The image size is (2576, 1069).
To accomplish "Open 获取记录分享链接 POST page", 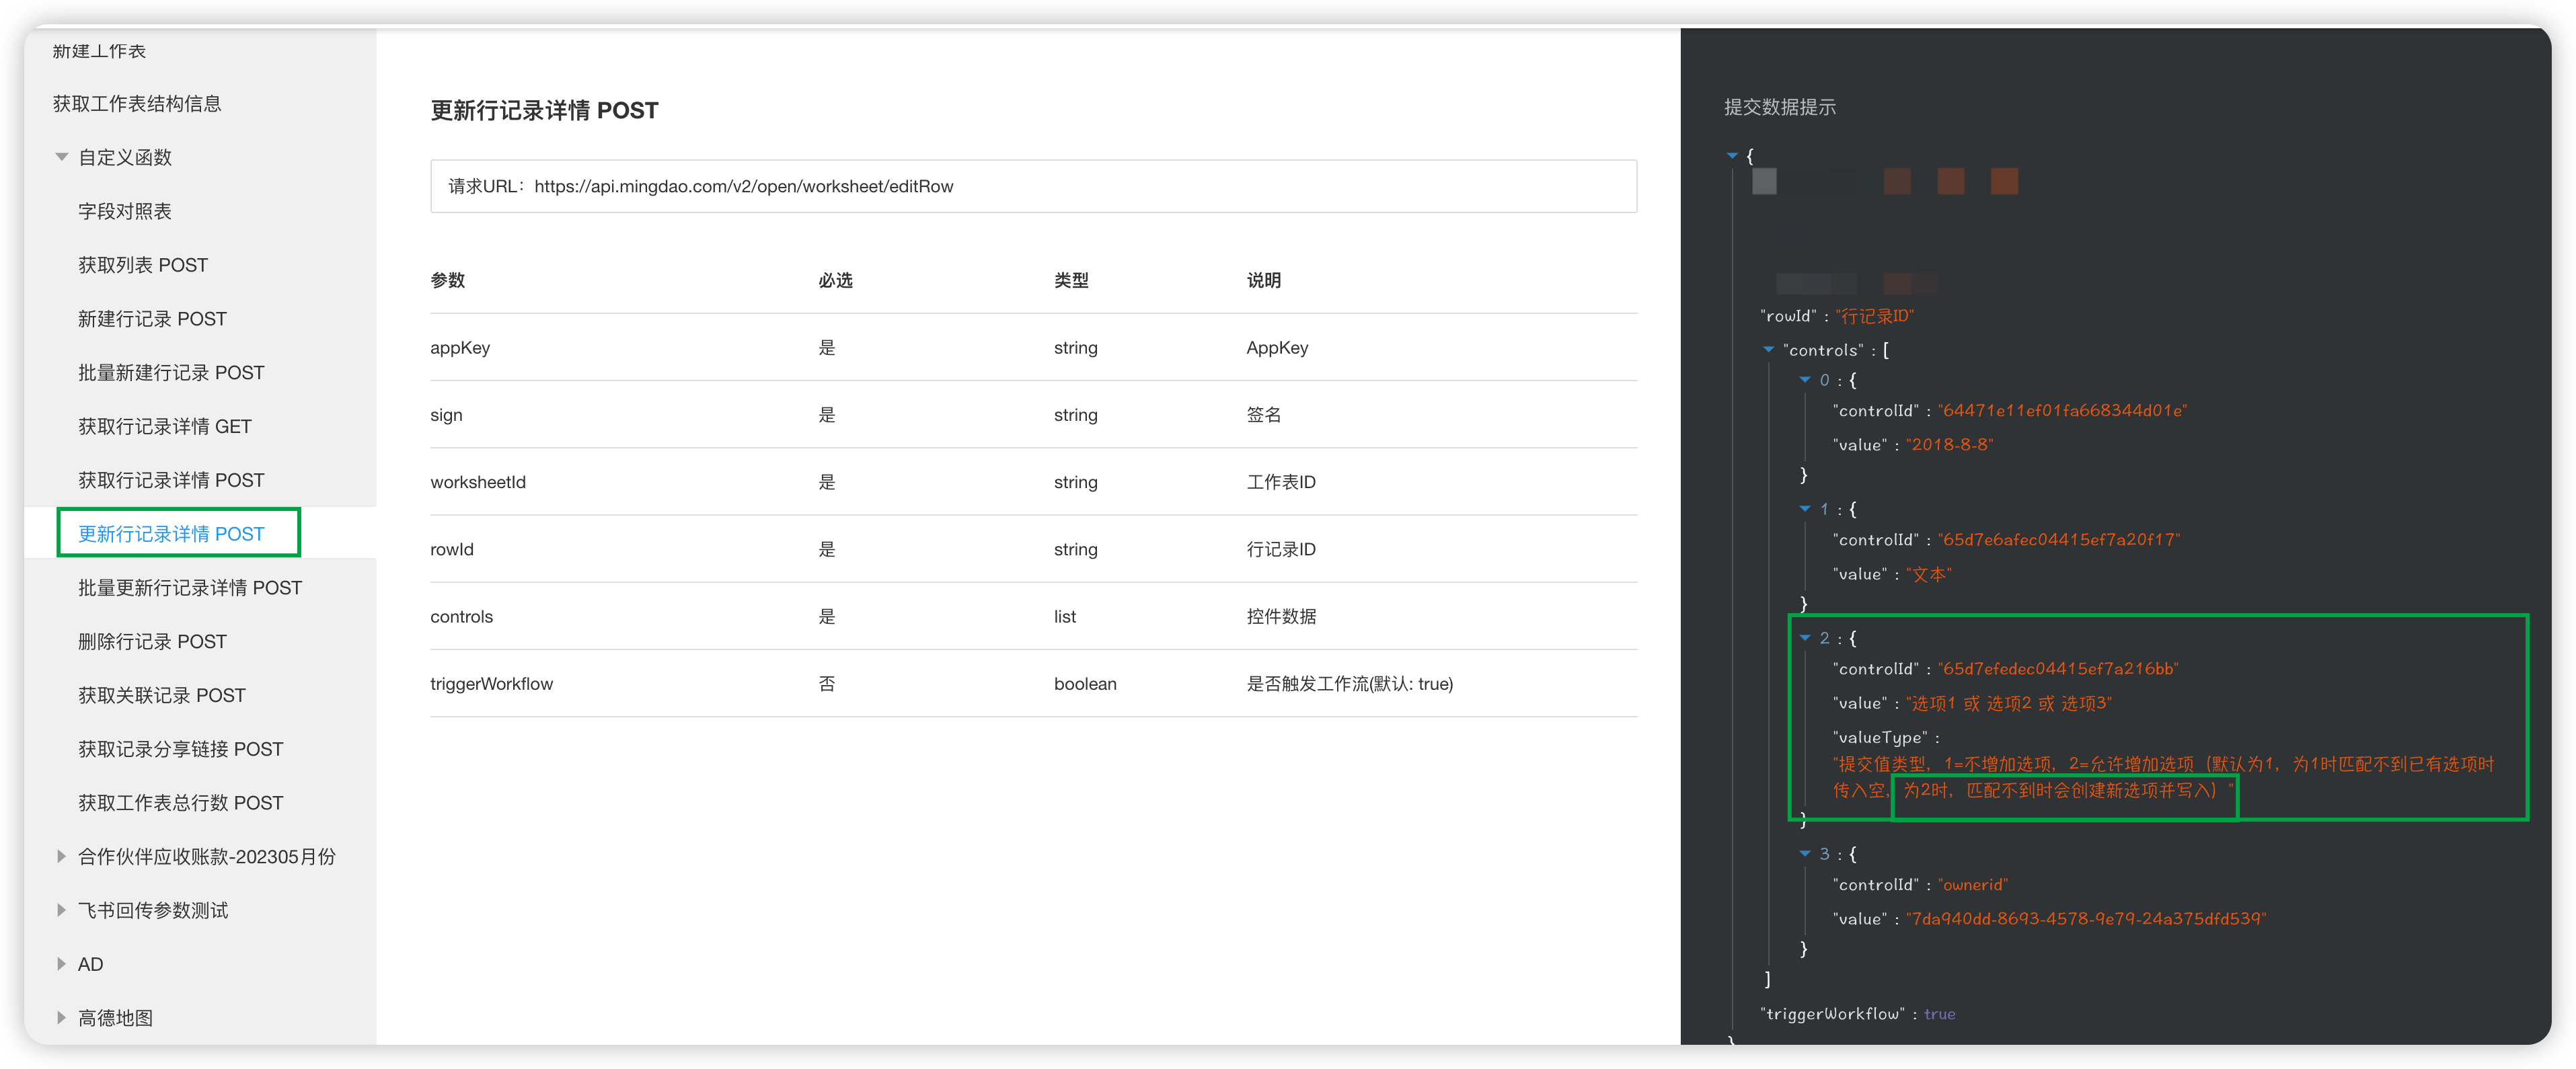I will click(x=181, y=749).
